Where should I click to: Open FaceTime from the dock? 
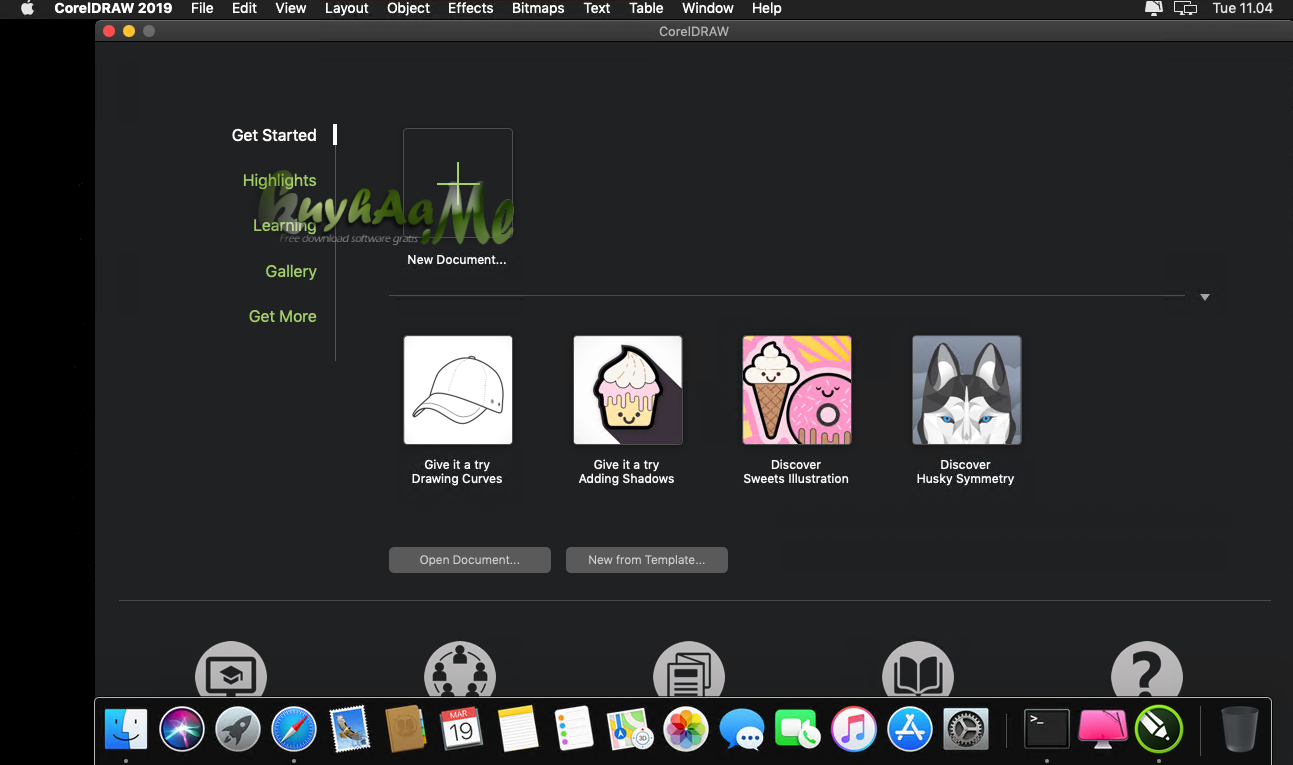798,729
